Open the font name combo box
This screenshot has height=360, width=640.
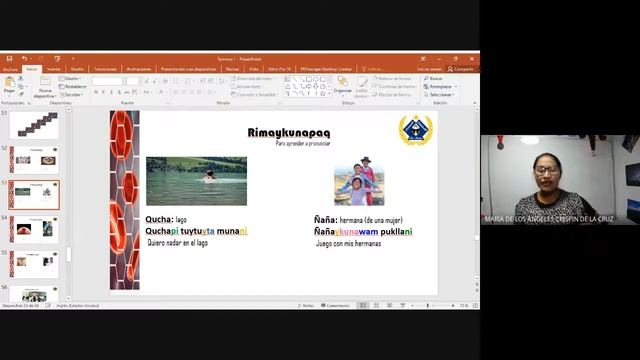click(x=108, y=82)
